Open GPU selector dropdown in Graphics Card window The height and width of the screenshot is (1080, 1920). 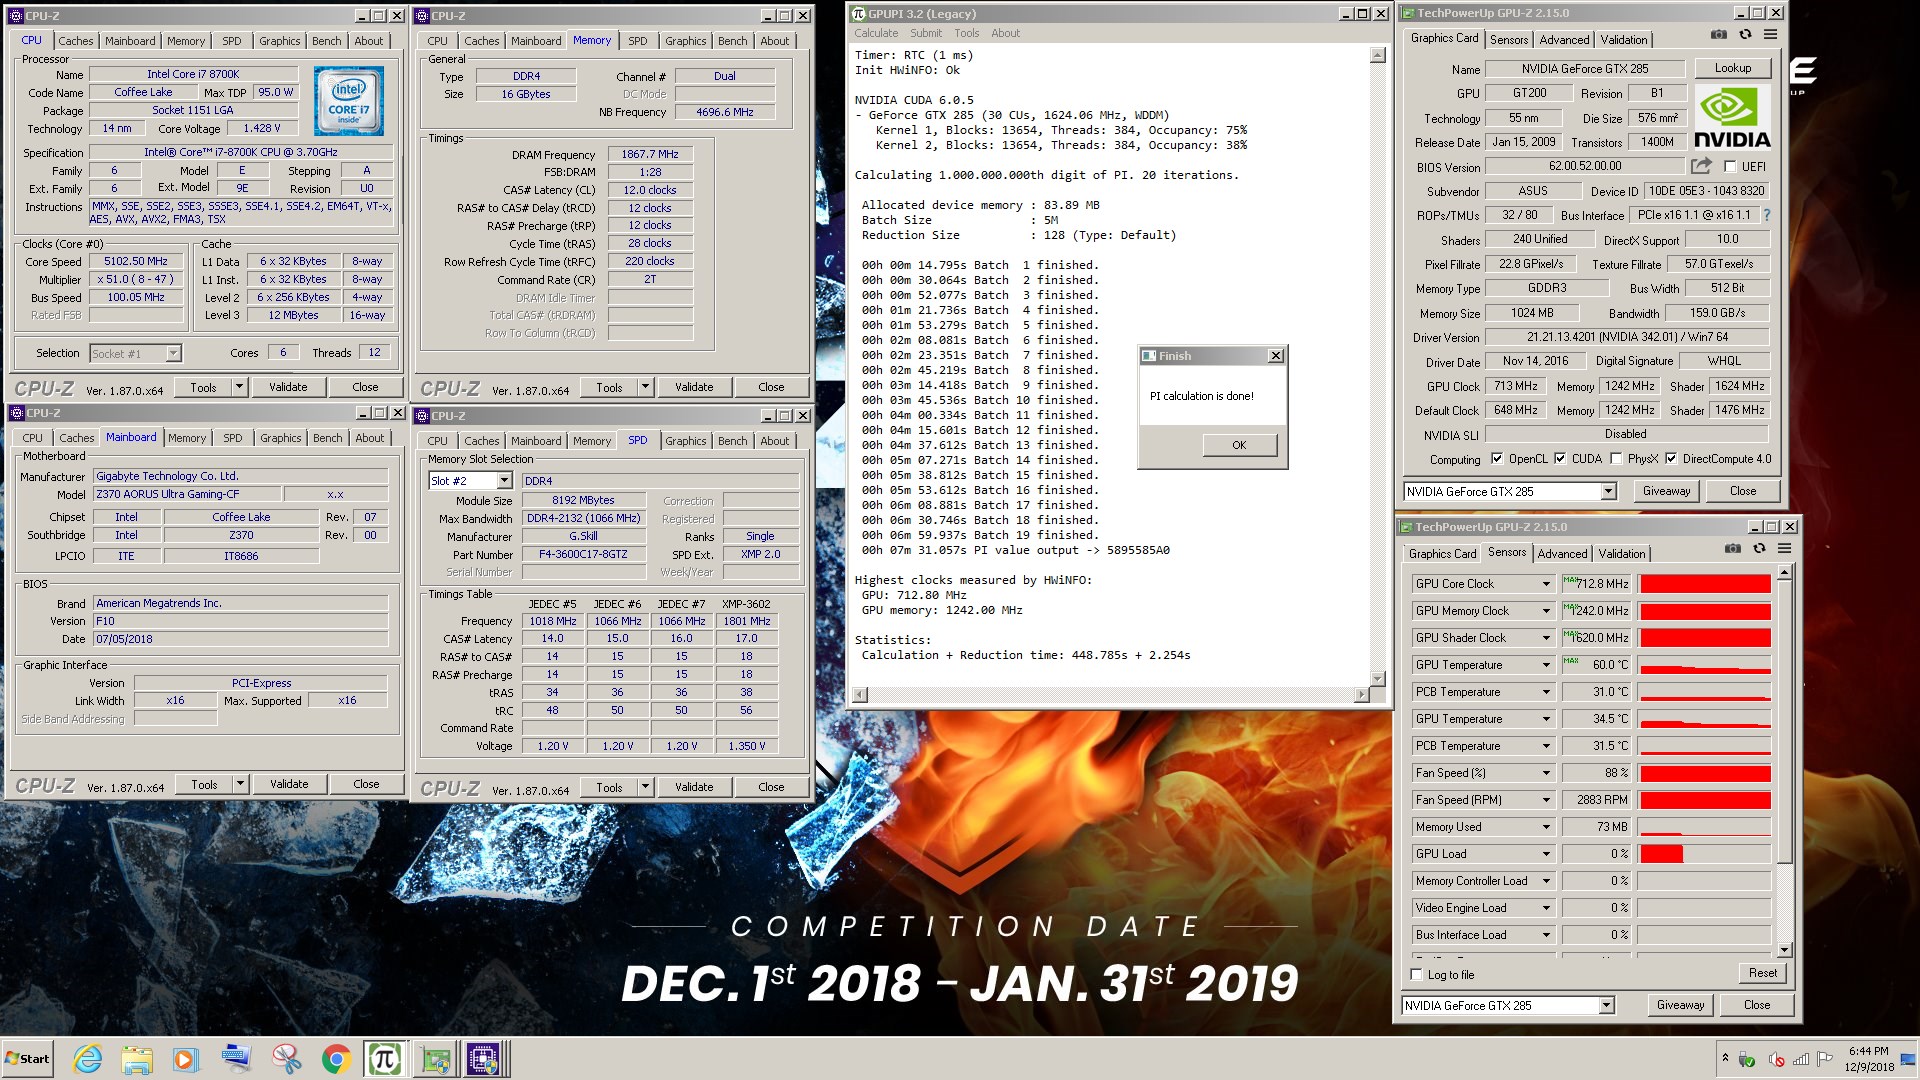(x=1608, y=491)
